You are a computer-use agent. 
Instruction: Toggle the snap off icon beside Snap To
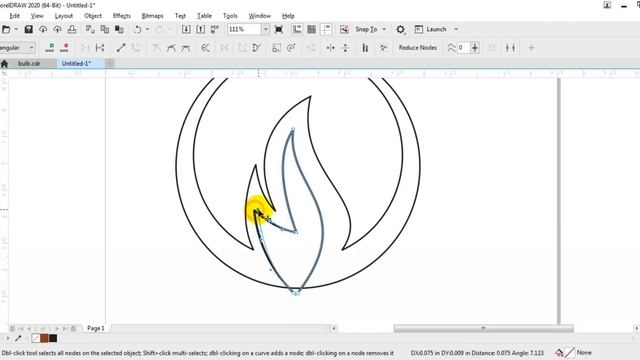pyautogui.click(x=344, y=29)
